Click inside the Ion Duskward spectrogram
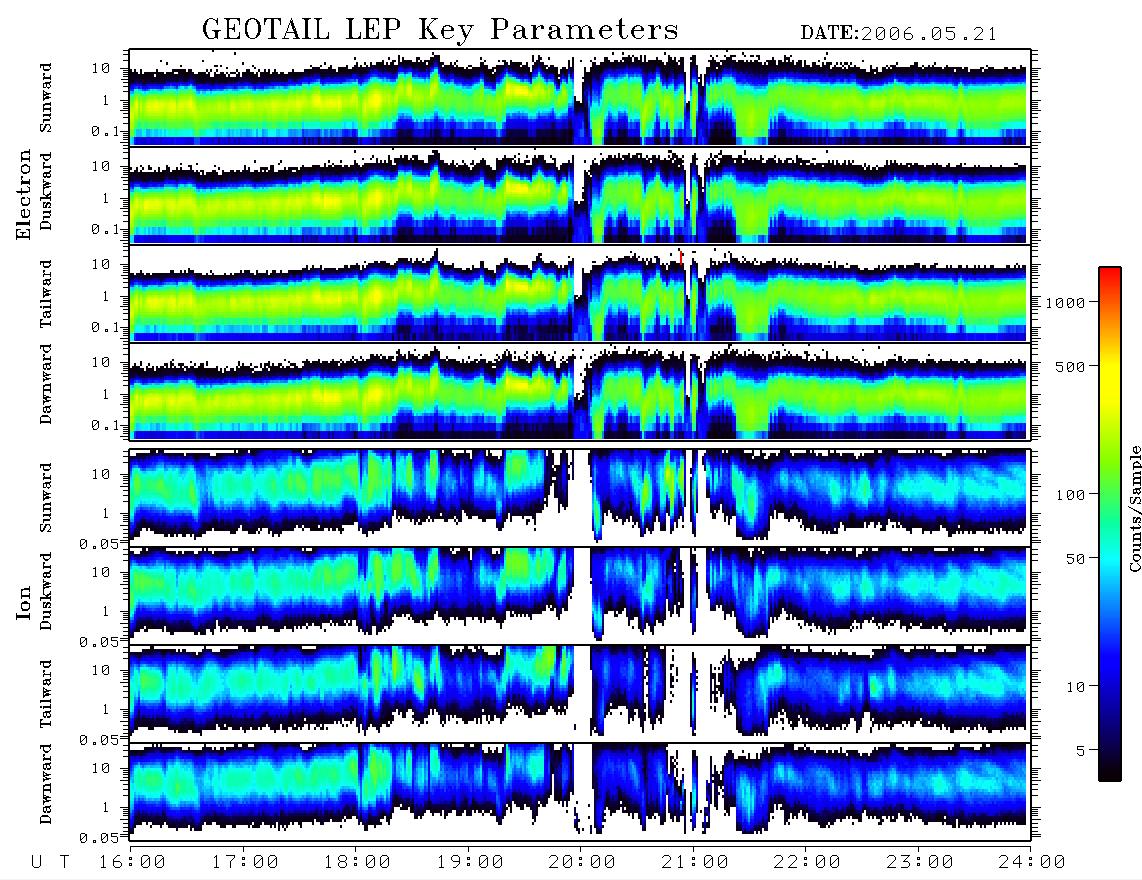 (x=580, y=594)
